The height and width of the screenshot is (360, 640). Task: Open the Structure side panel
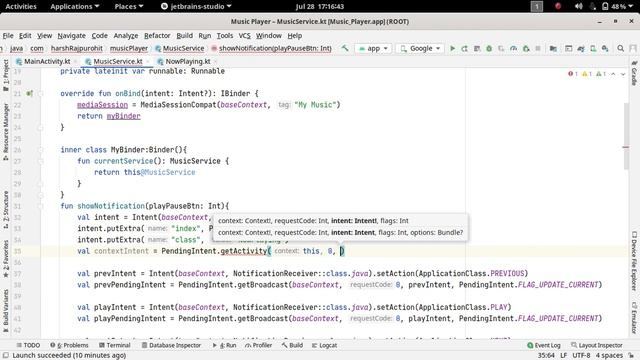(6, 209)
